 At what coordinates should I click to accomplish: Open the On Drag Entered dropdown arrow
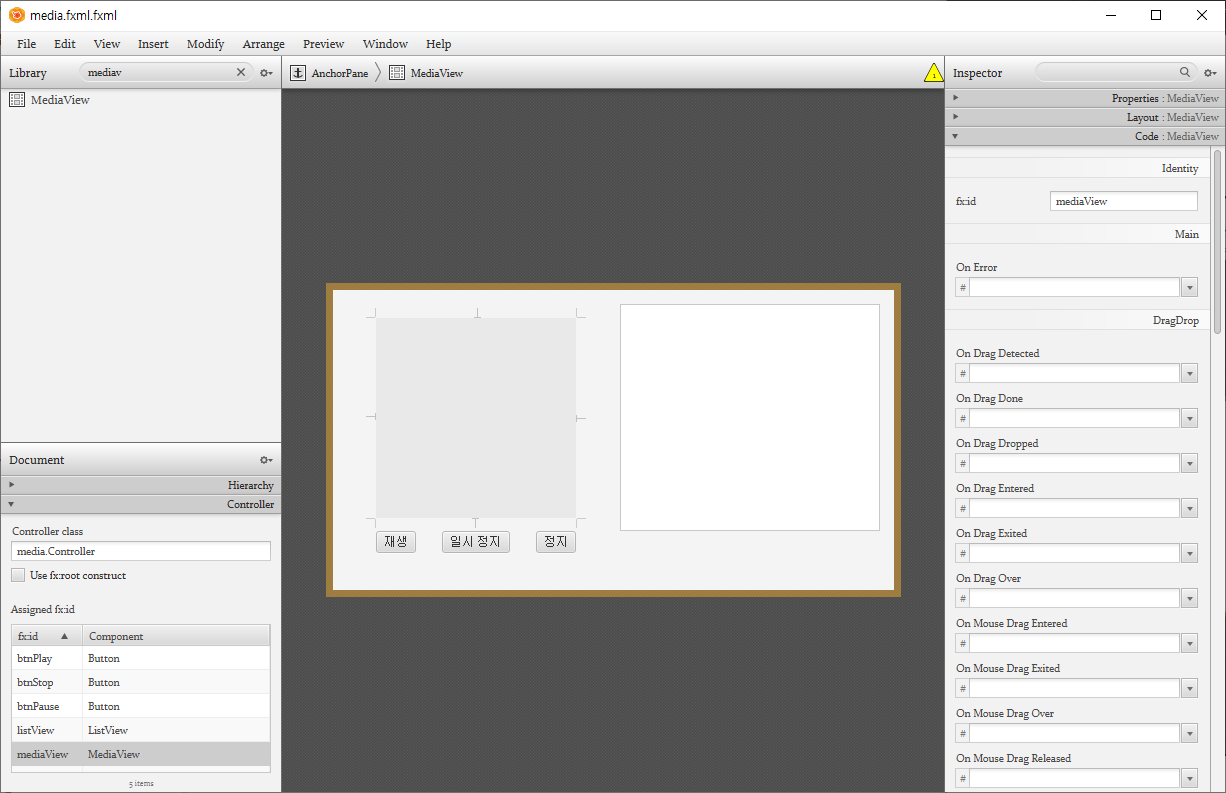click(x=1189, y=509)
